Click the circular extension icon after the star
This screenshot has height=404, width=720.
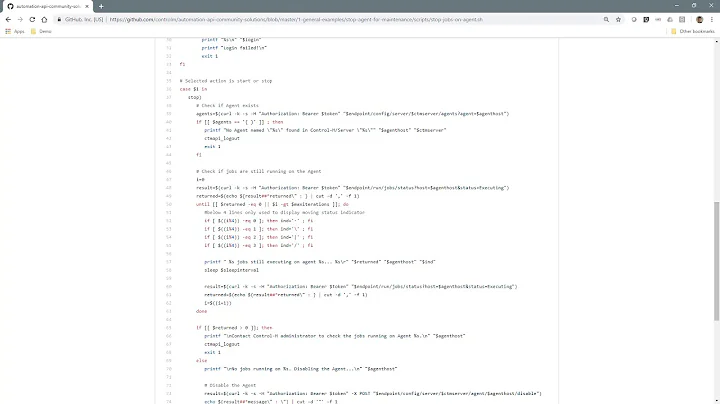[634, 19]
